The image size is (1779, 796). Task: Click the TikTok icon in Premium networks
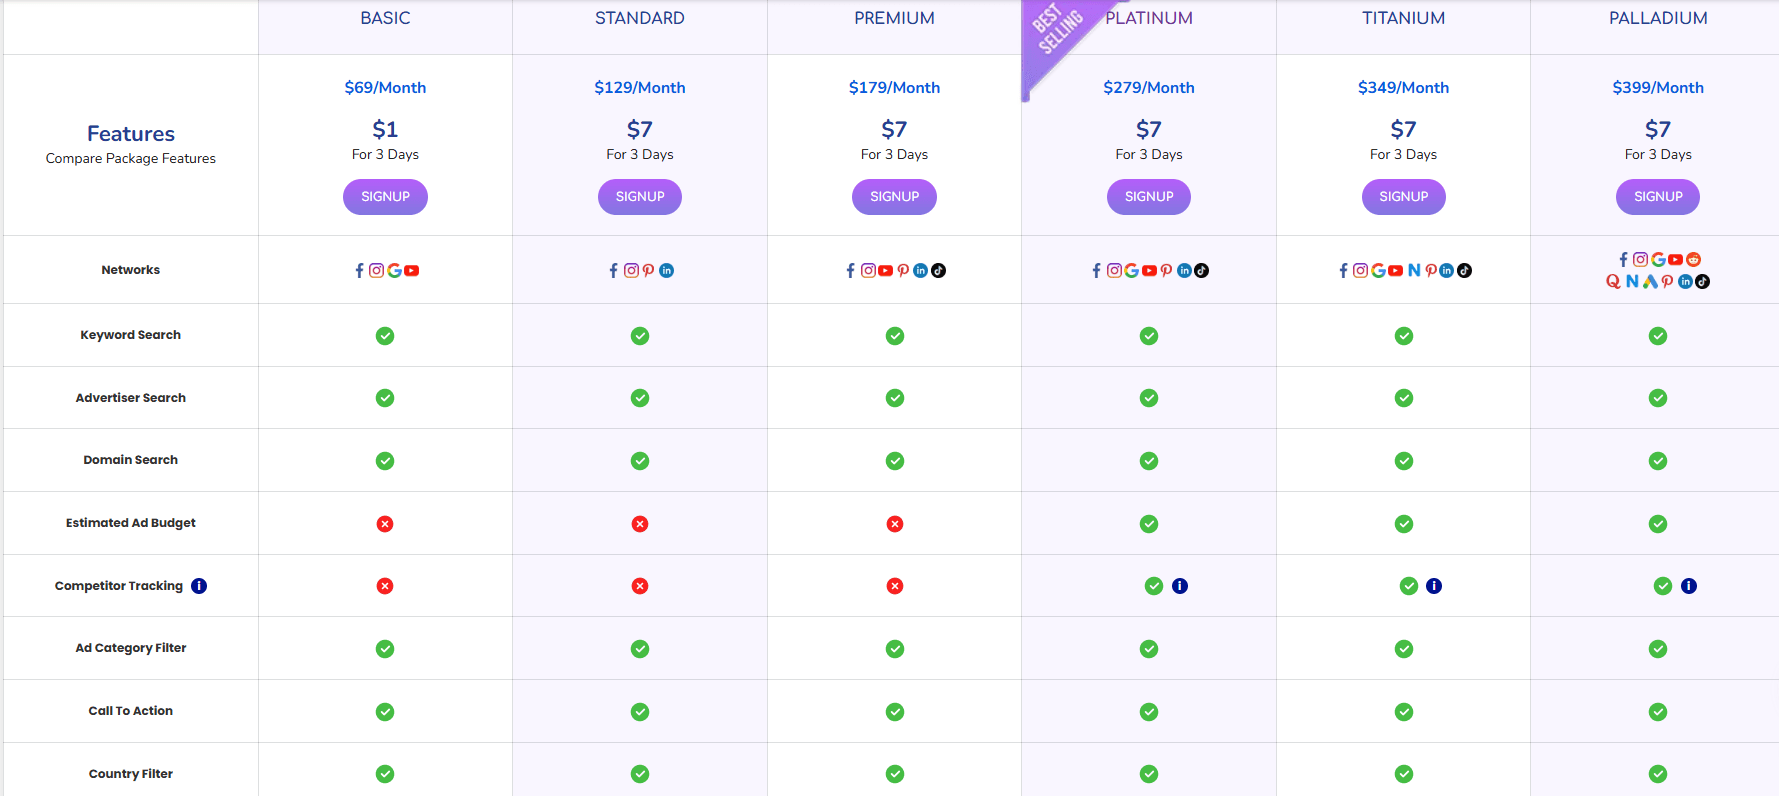point(938,271)
